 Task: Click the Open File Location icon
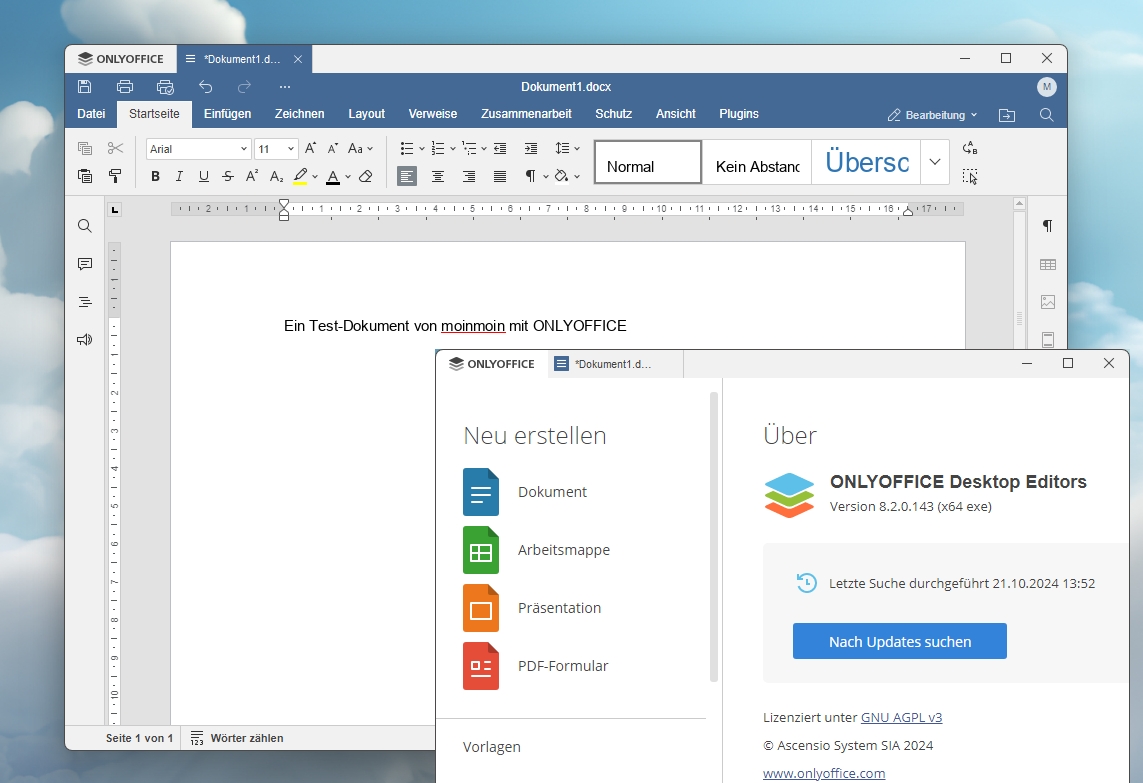[1007, 115]
